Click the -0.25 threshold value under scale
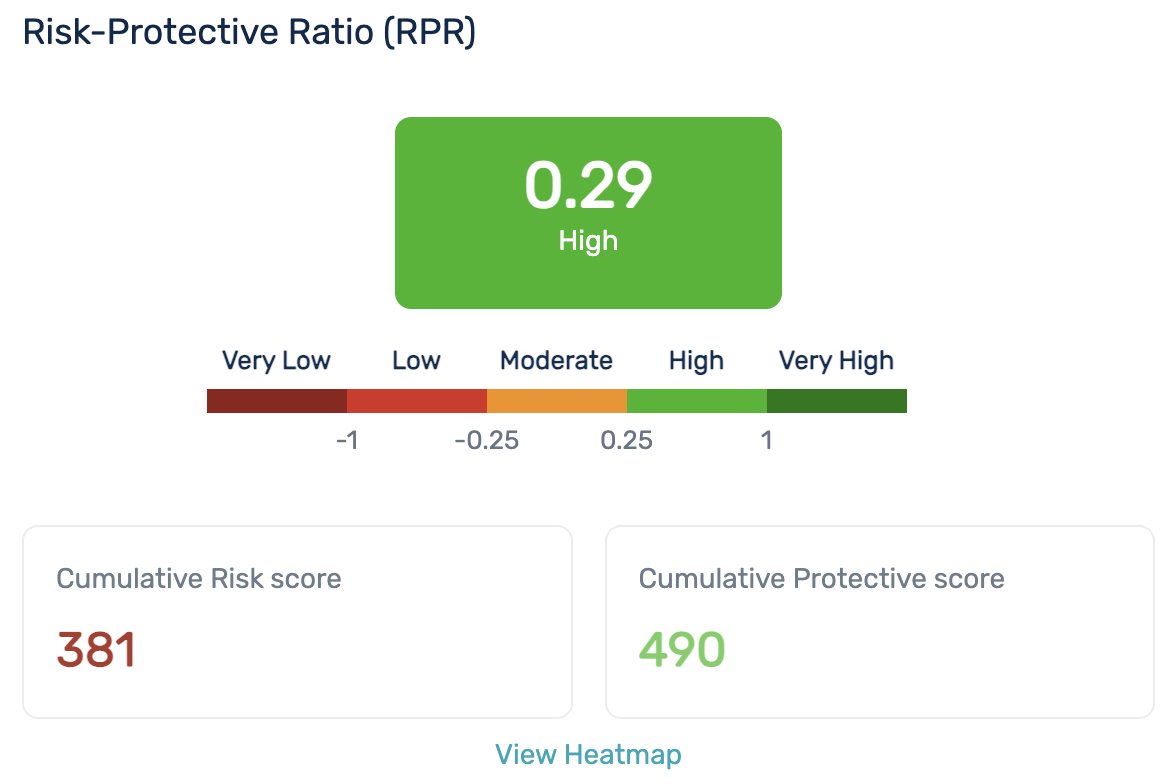Screen dimensions: 1172x784 point(487,440)
